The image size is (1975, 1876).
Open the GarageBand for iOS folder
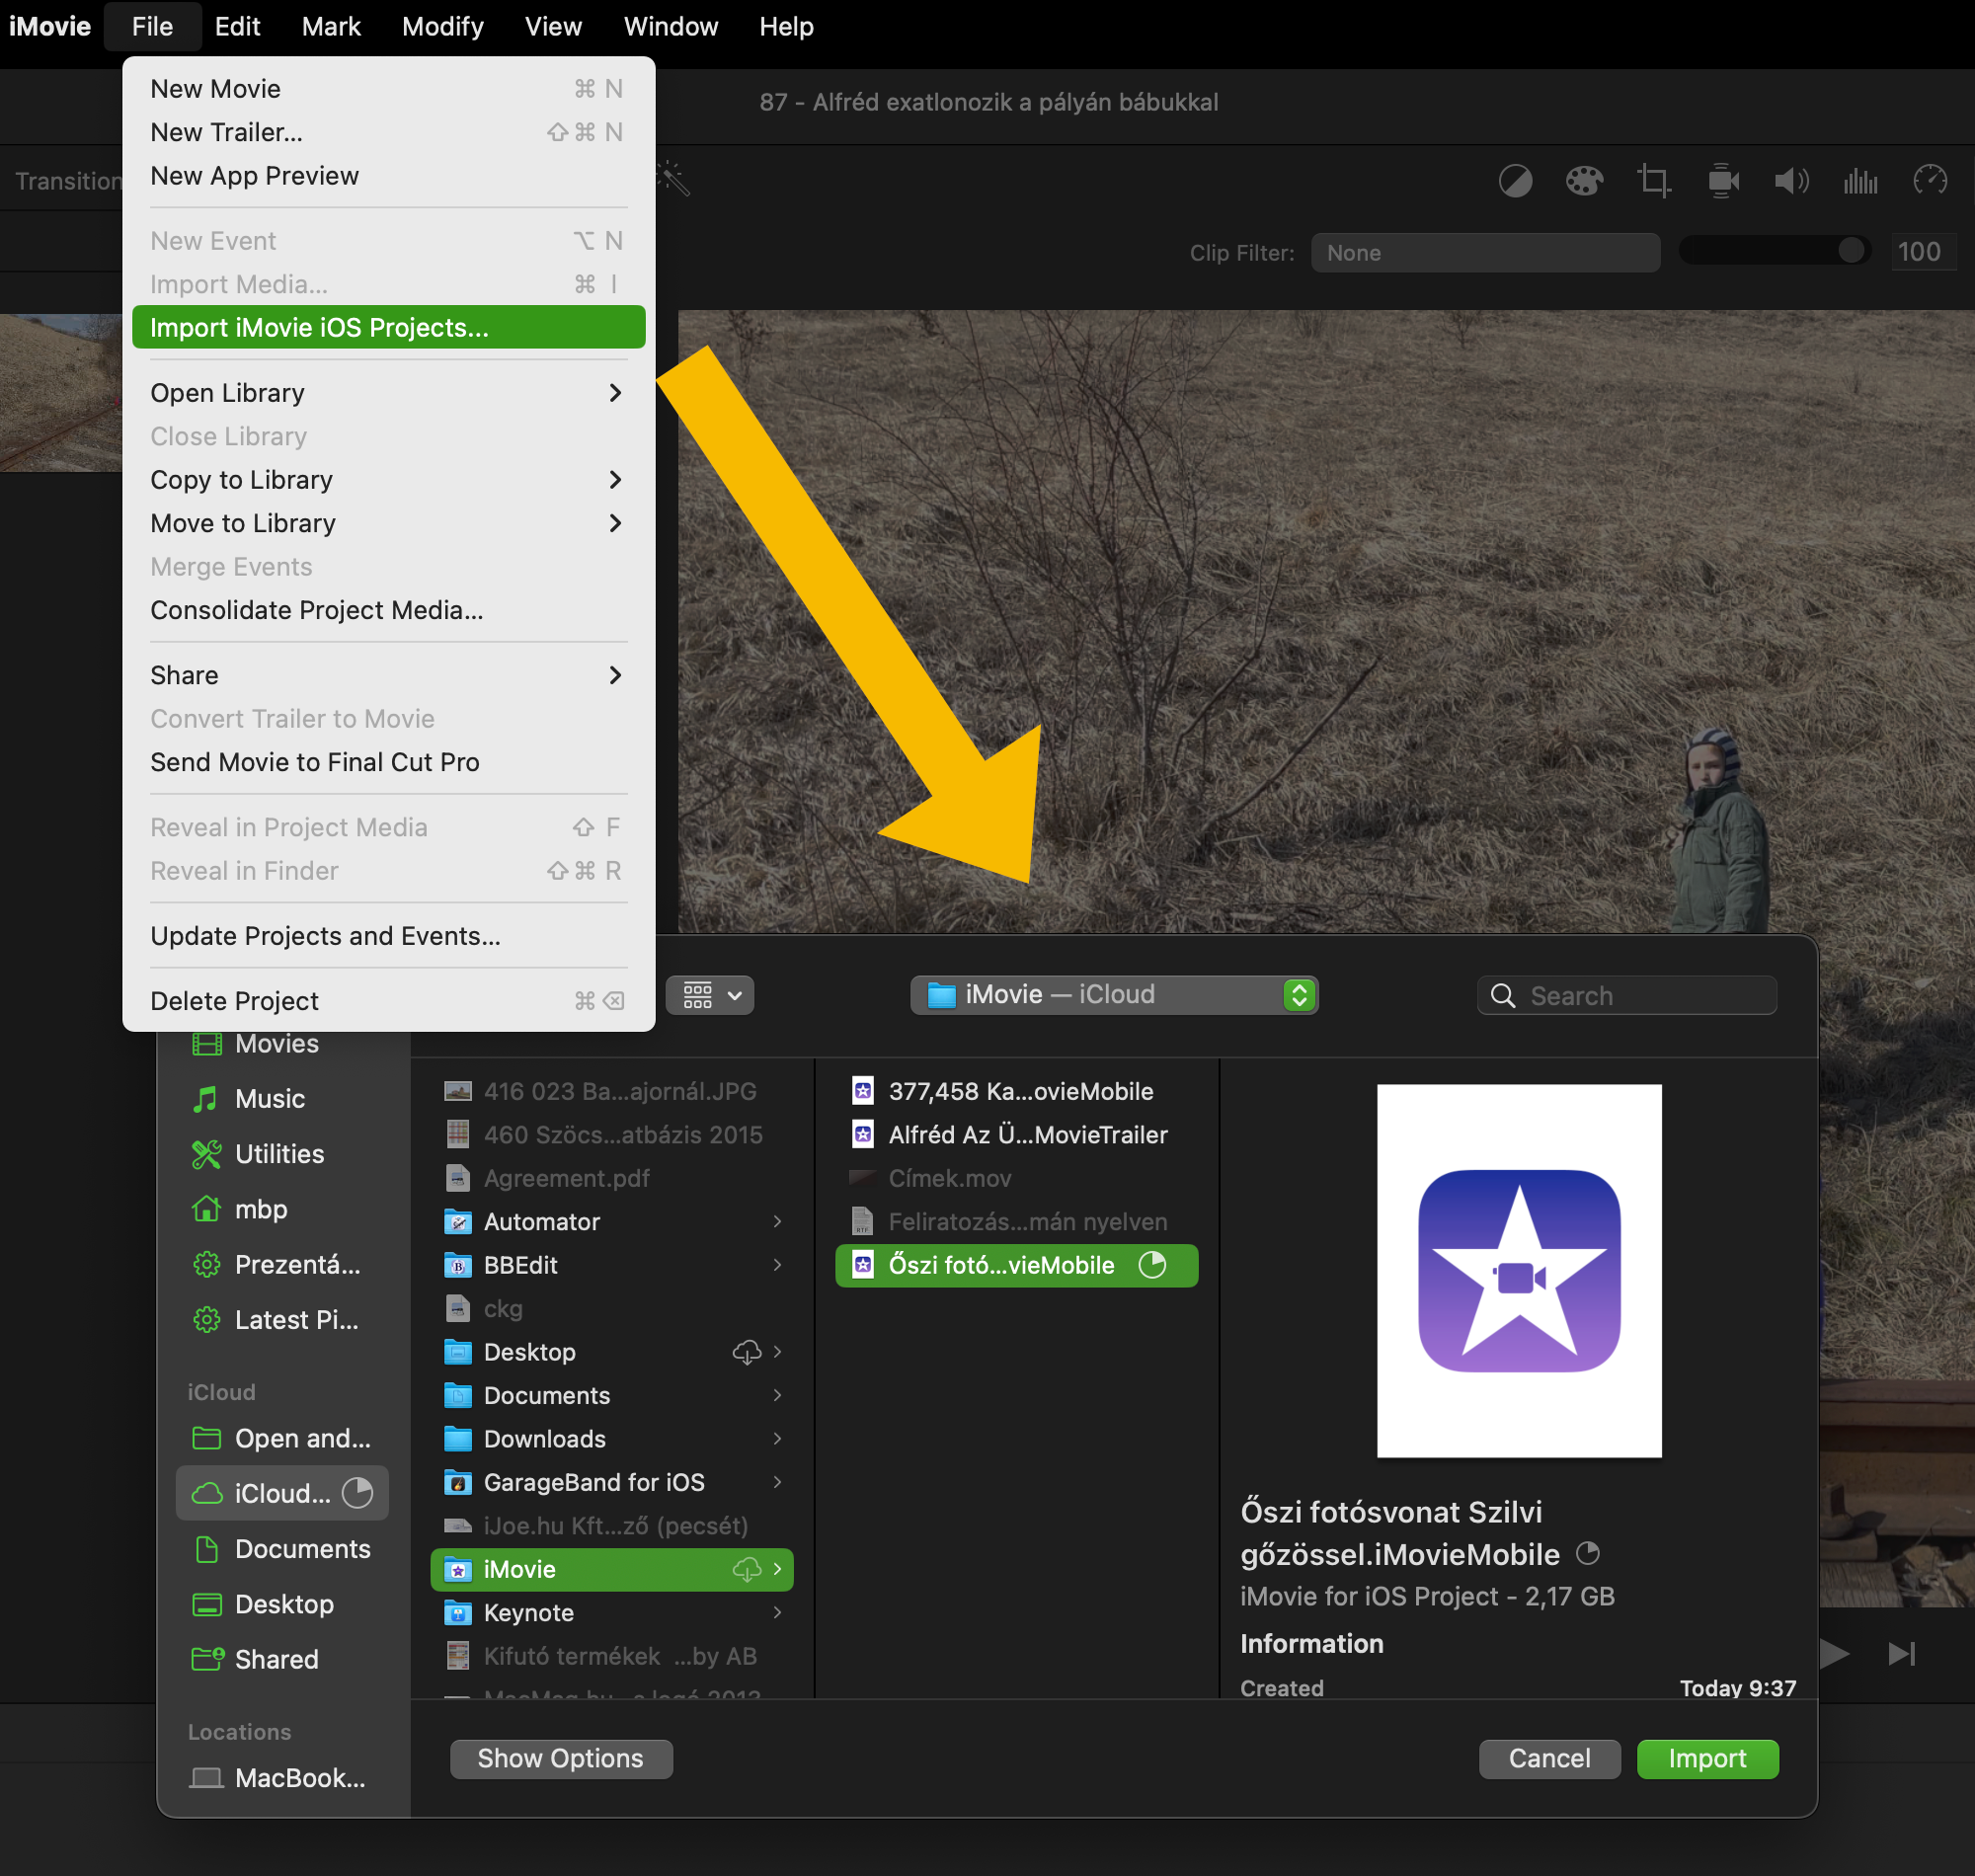612,1482
